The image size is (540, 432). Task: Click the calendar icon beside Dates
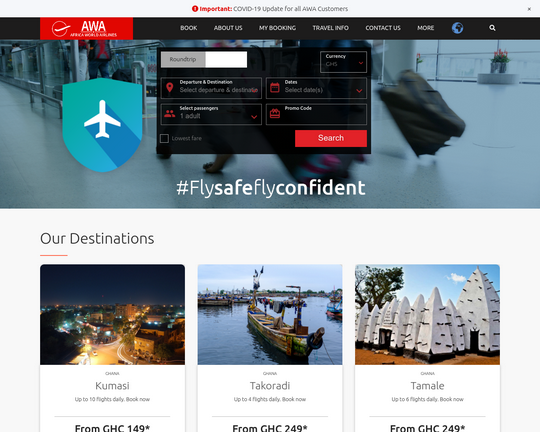[x=275, y=88]
